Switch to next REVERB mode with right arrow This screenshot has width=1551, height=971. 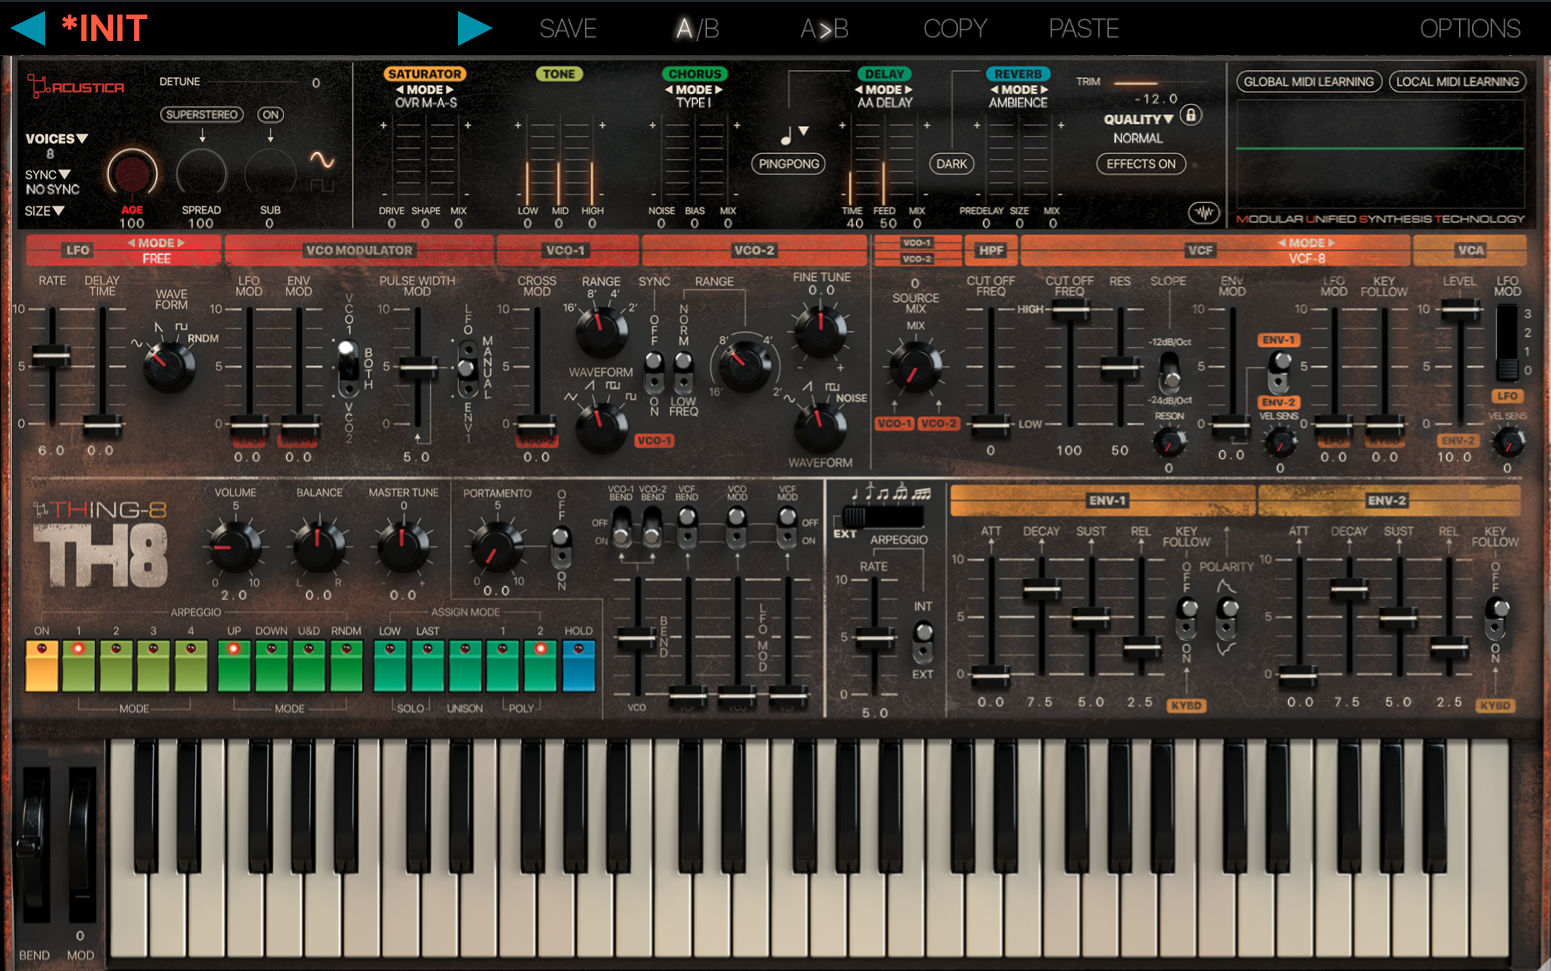click(1043, 89)
